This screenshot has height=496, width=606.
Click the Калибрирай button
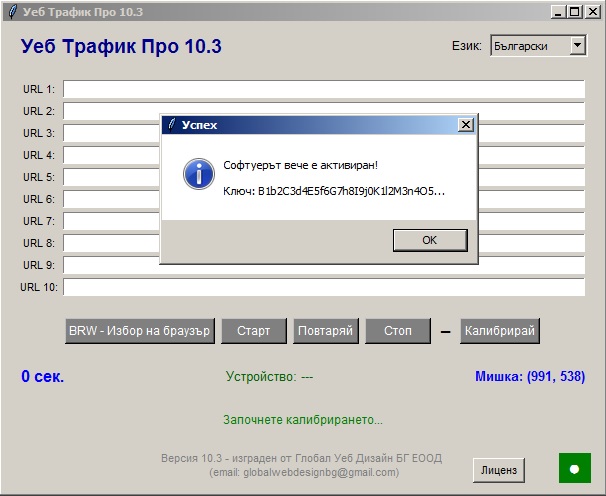(x=500, y=331)
